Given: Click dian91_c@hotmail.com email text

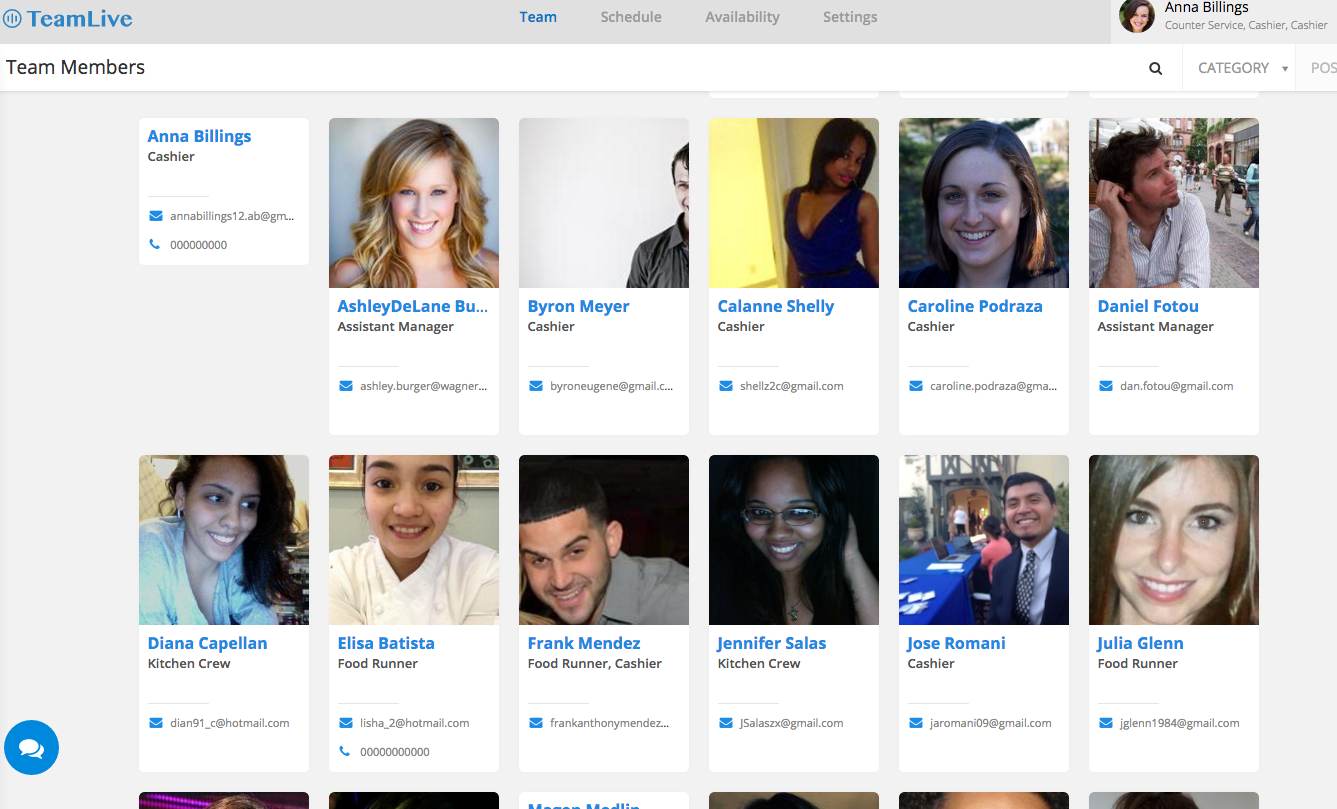Looking at the screenshot, I should [230, 723].
